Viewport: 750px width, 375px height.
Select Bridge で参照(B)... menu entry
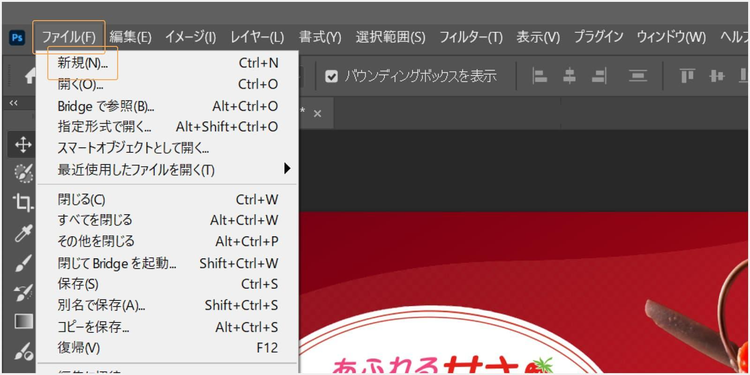click(x=167, y=106)
